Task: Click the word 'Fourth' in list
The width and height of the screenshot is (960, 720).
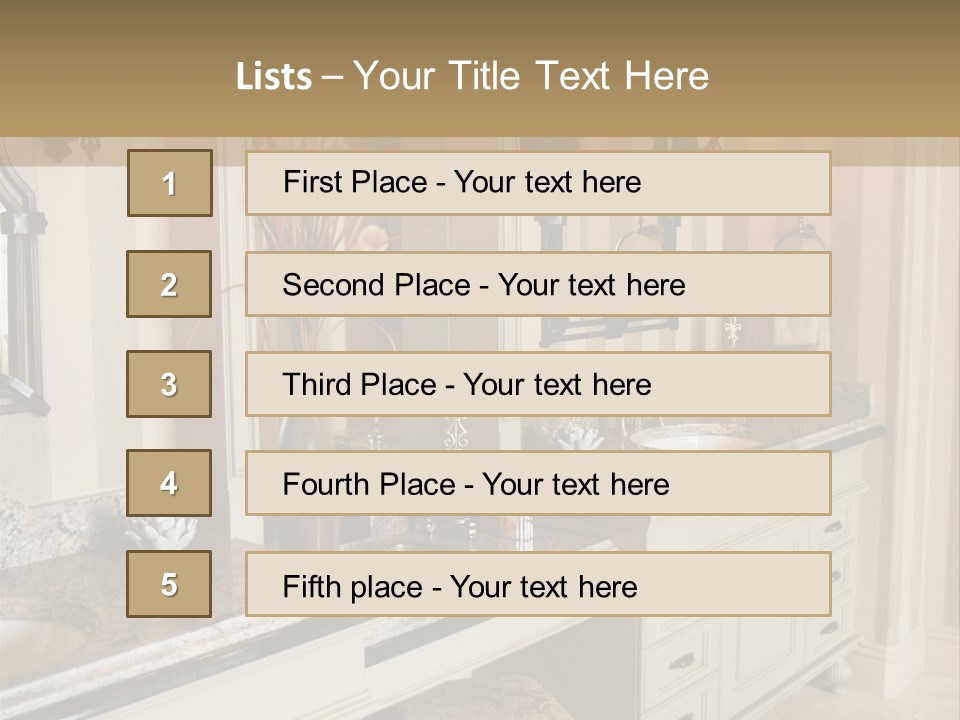Action: [327, 485]
